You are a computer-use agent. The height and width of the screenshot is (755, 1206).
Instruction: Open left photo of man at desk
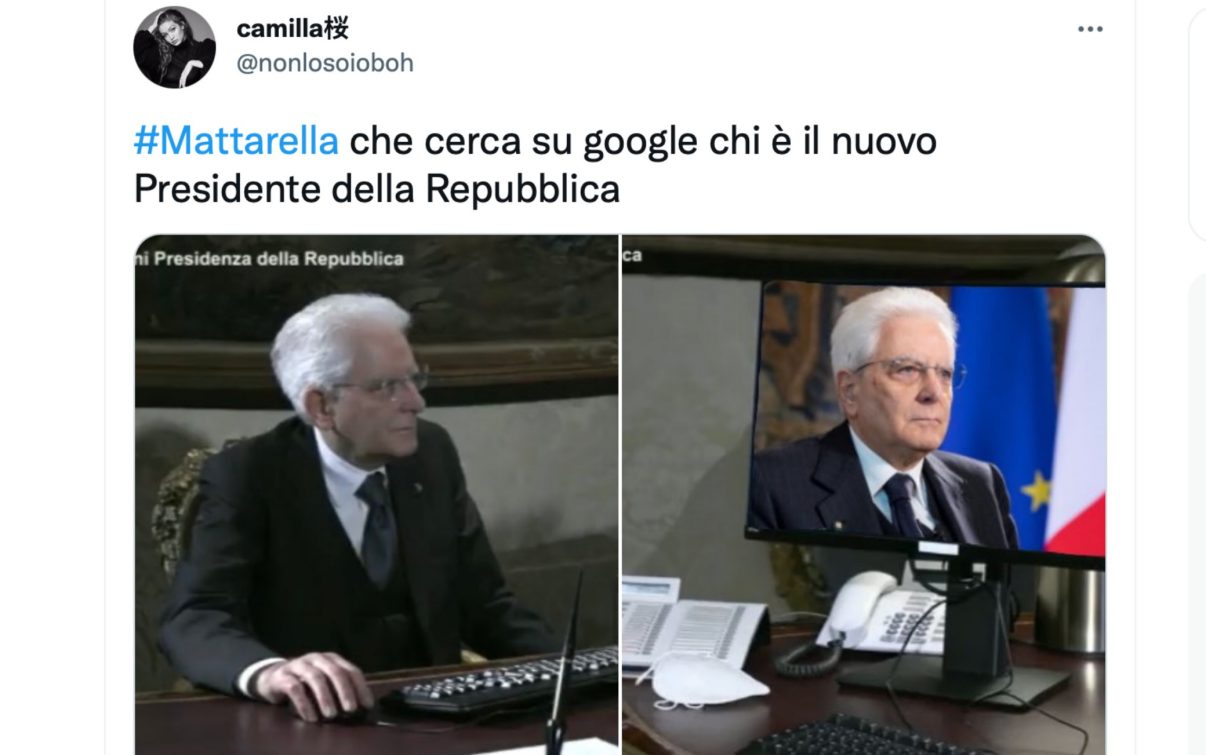(x=376, y=495)
